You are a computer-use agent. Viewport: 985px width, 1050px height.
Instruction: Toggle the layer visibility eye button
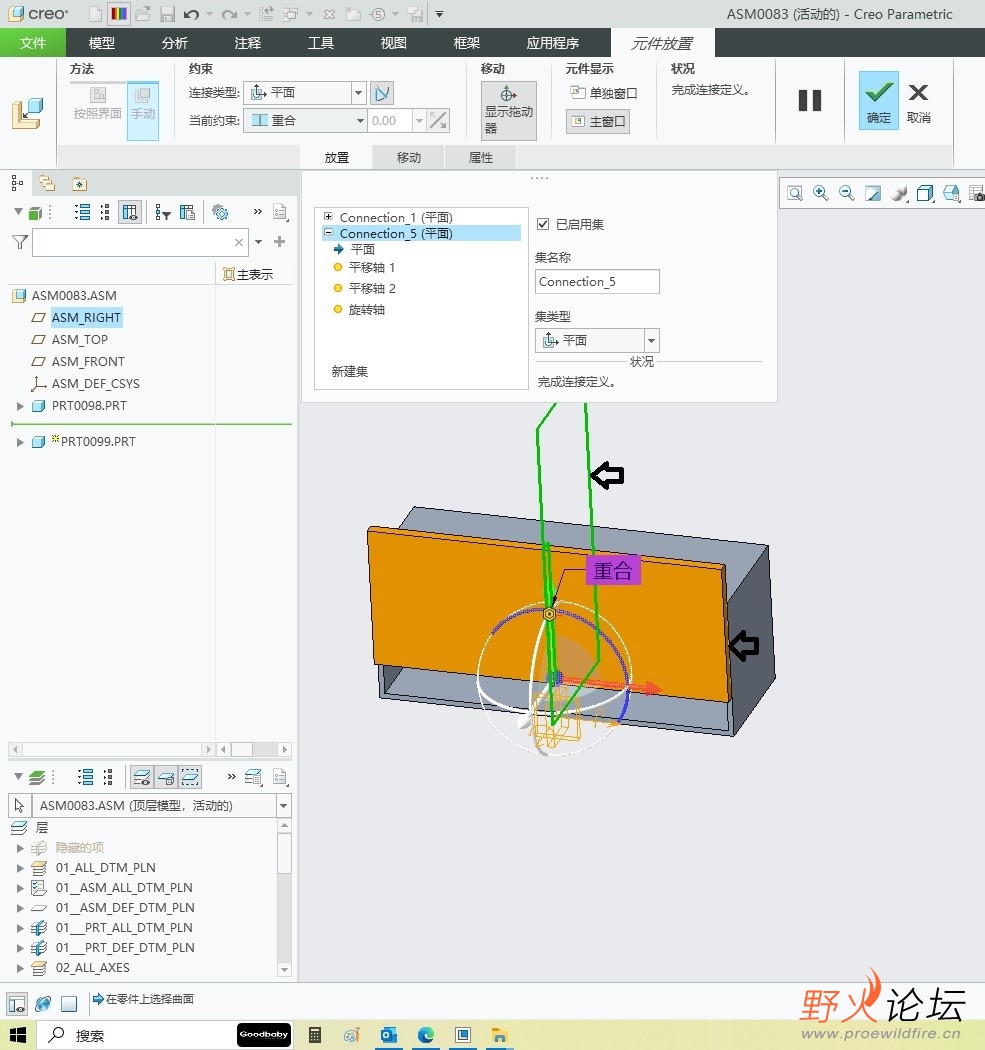pyautogui.click(x=142, y=777)
